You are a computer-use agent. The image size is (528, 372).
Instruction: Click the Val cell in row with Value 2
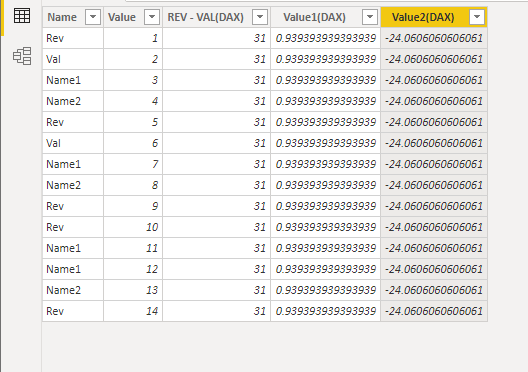pyautogui.click(x=73, y=59)
